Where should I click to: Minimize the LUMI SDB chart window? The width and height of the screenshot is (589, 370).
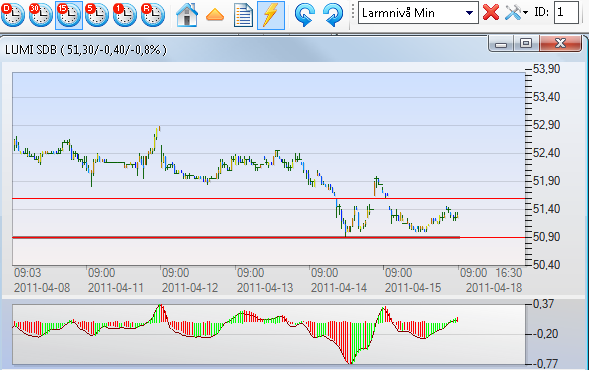[x=501, y=44]
